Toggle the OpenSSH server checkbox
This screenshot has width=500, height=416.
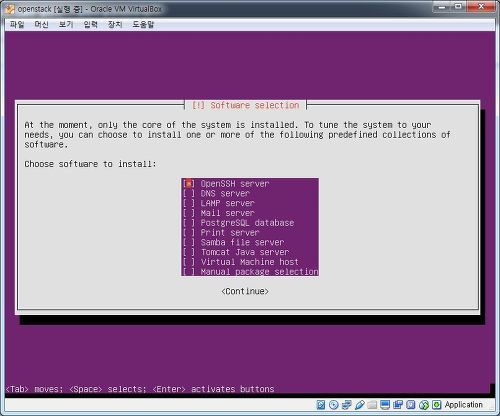click(189, 184)
